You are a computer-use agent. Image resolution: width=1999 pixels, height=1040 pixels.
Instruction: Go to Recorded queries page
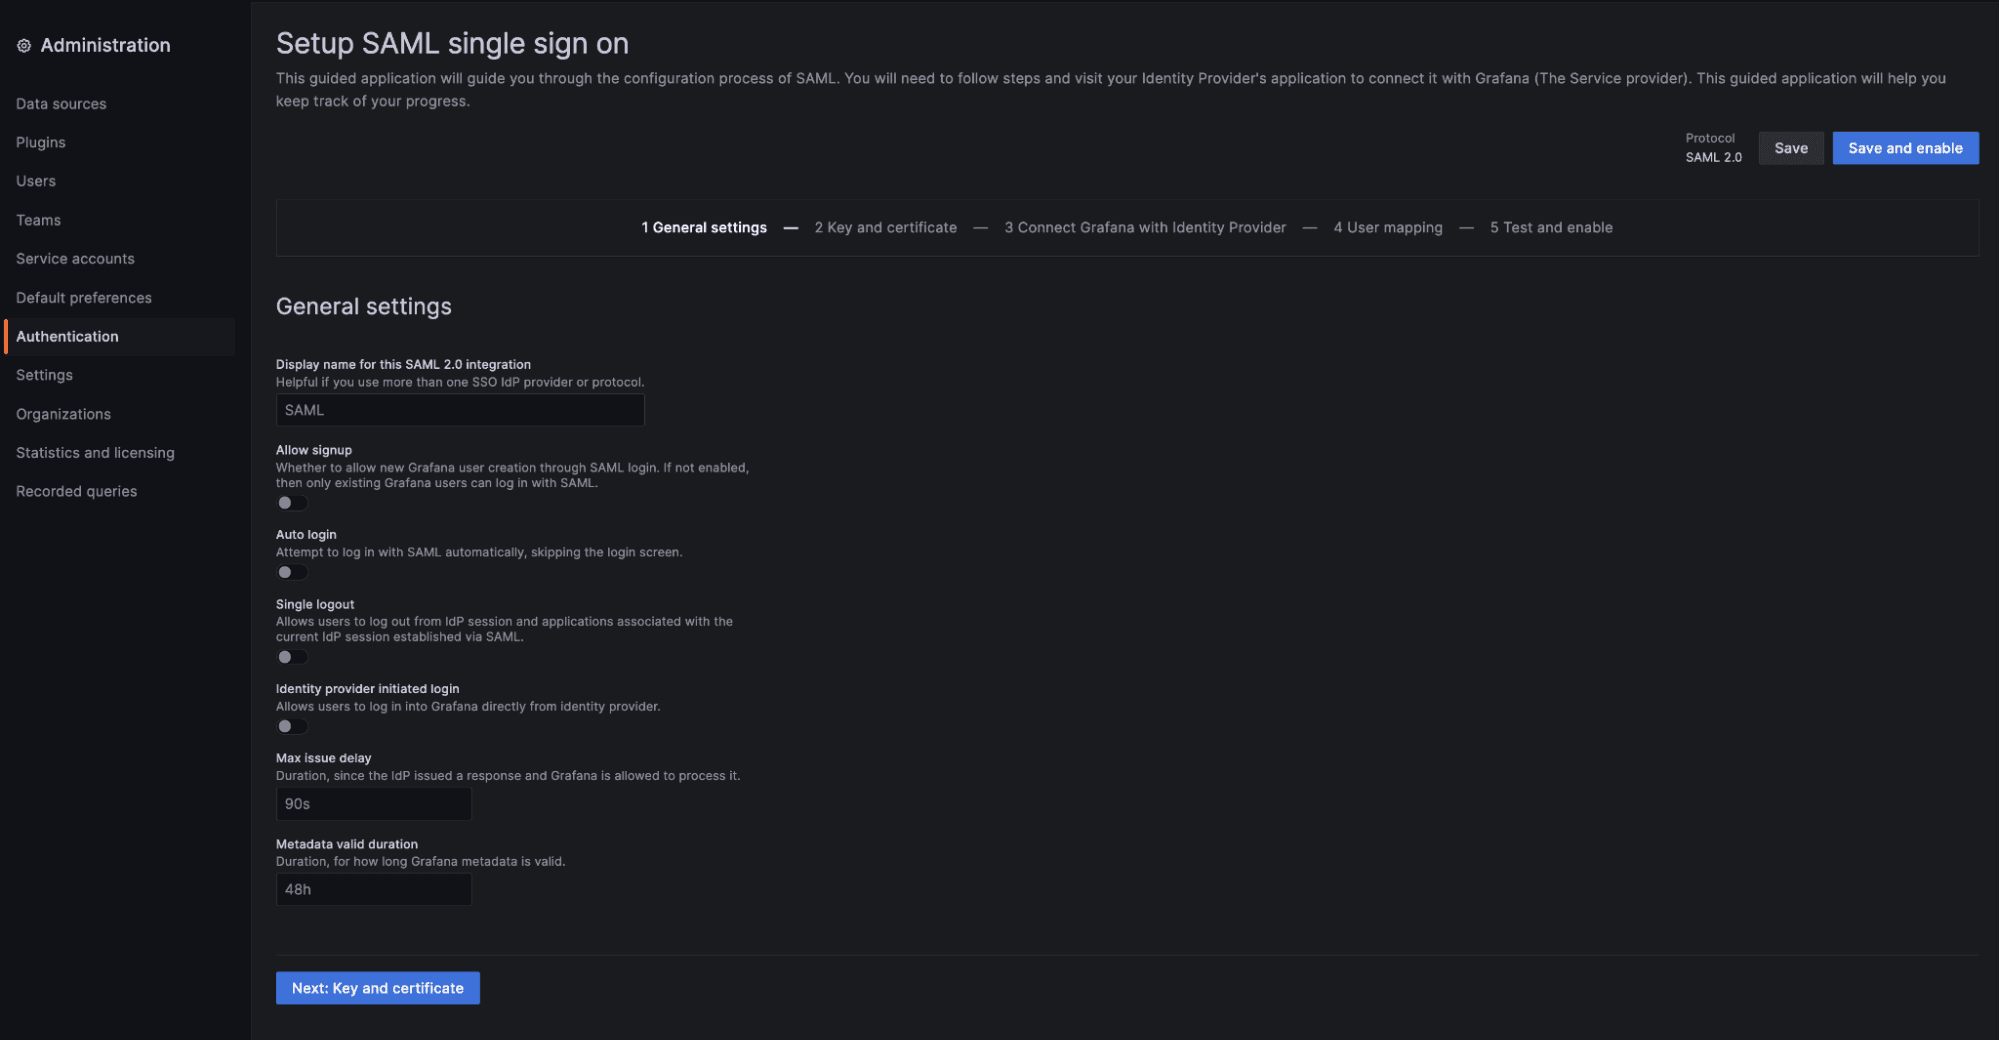[x=76, y=492]
